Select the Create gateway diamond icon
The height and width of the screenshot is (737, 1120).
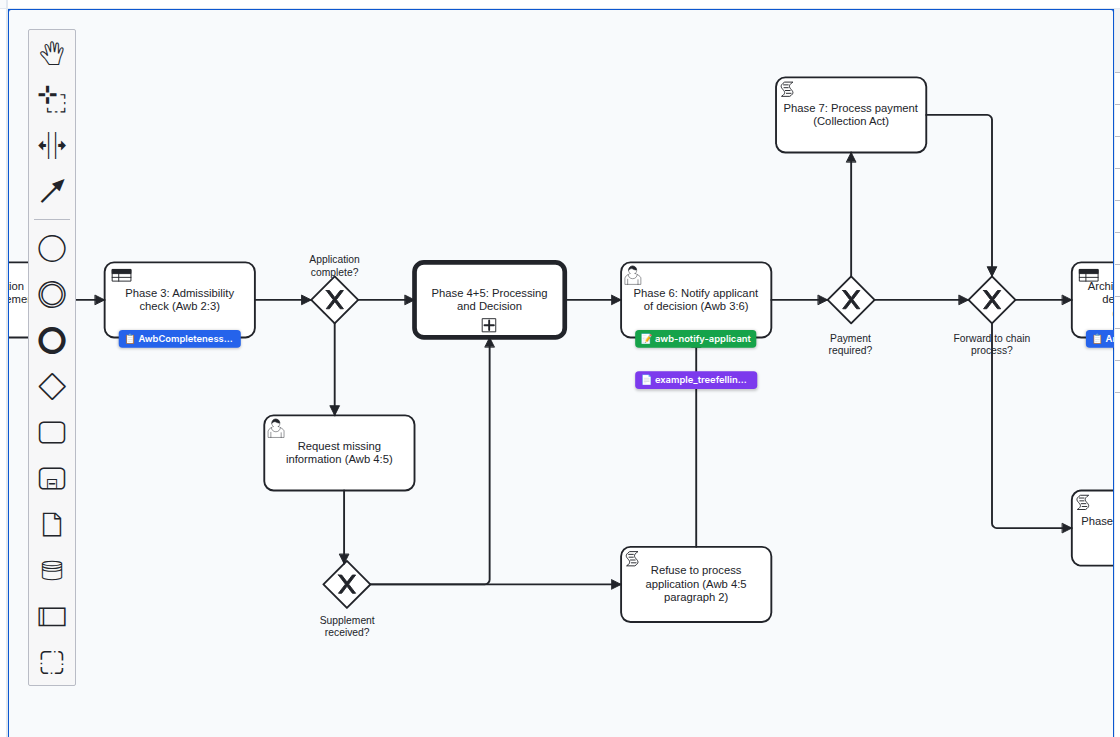[x=52, y=386]
